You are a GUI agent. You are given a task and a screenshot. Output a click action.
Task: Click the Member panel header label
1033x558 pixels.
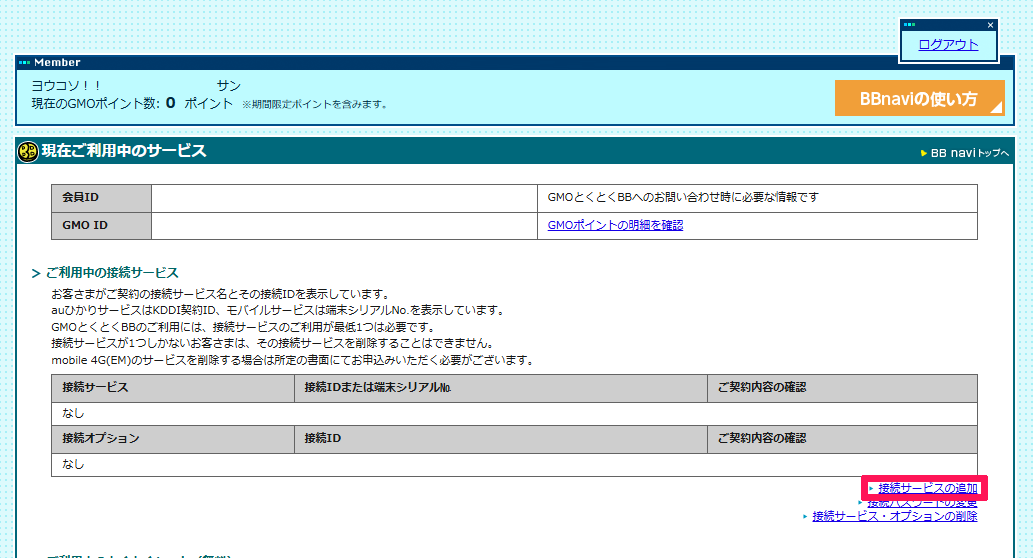(x=57, y=63)
